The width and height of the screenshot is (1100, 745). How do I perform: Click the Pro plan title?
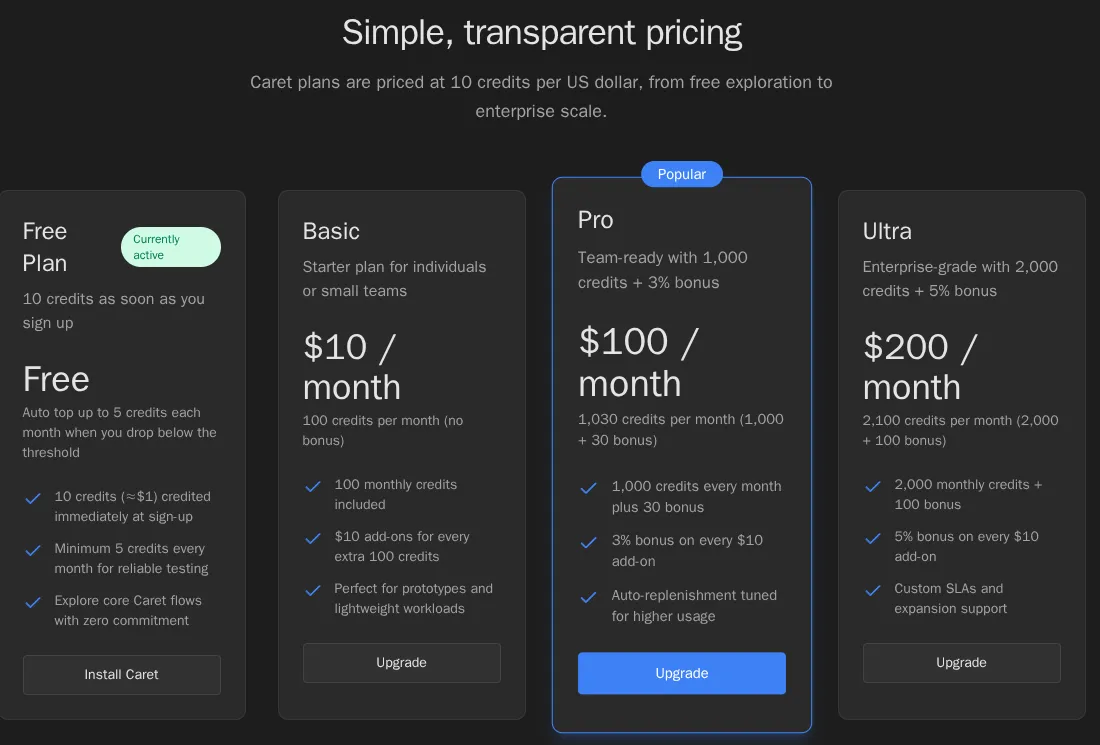pos(596,220)
